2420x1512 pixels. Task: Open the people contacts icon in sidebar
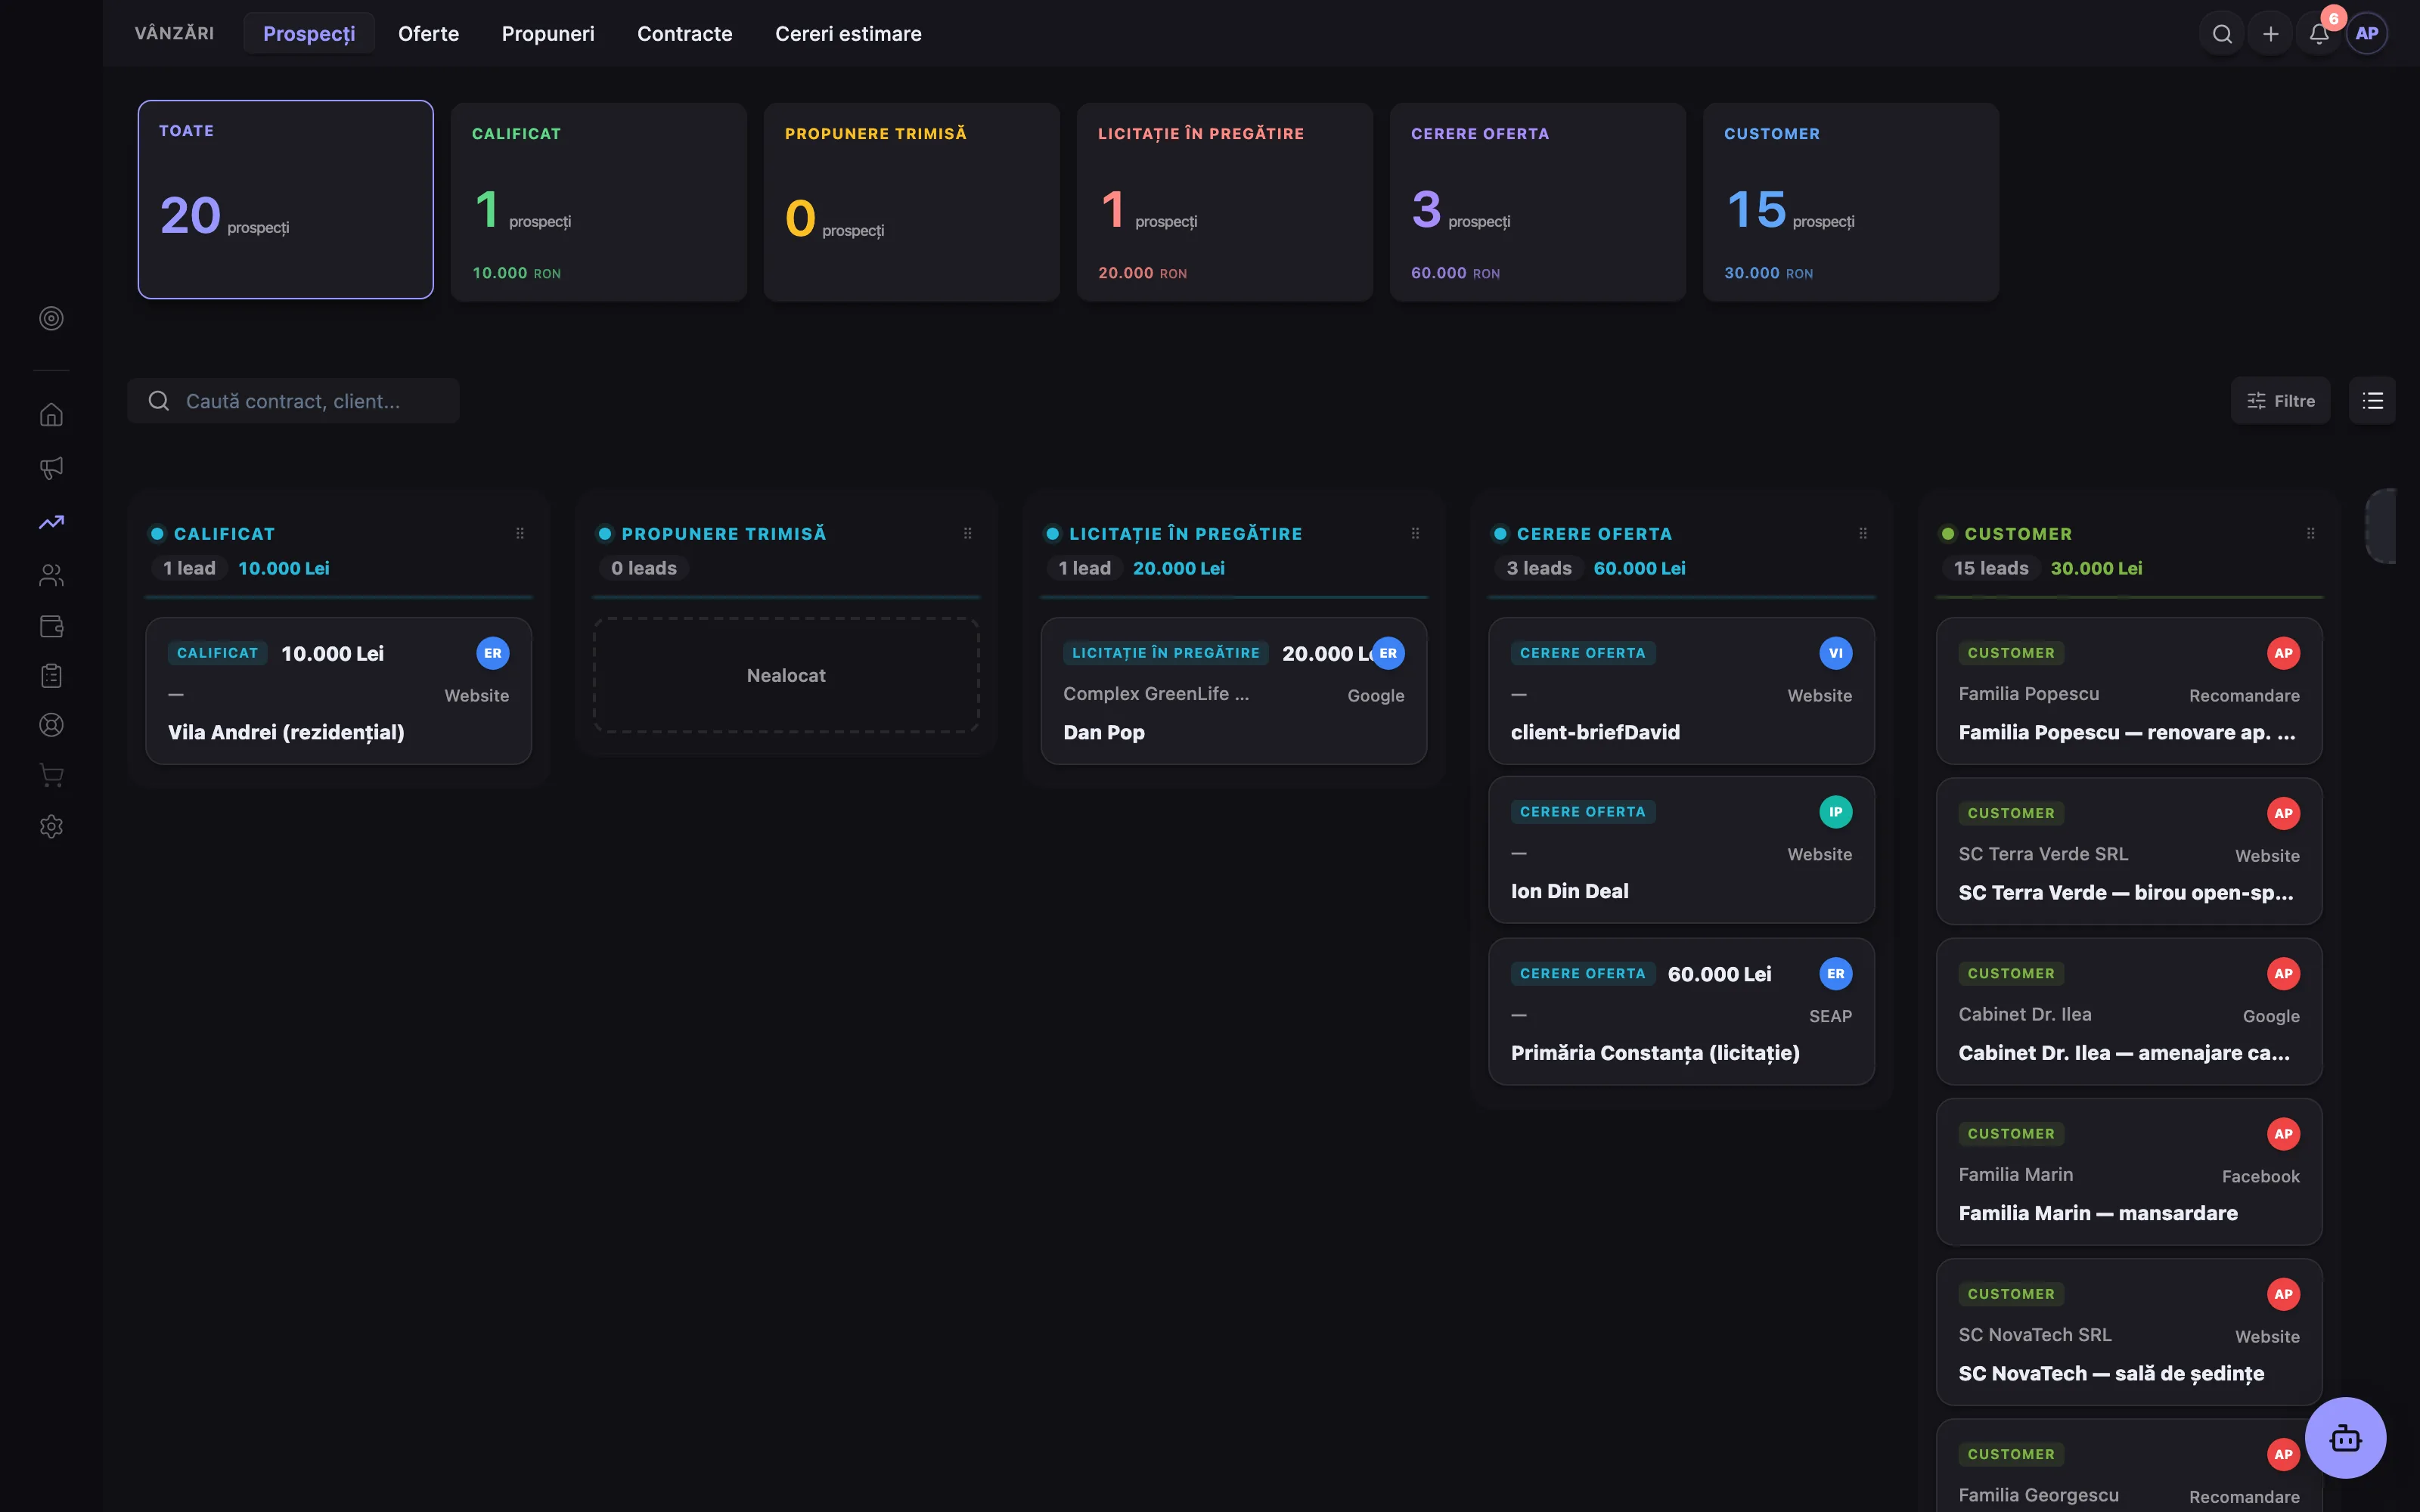[x=51, y=575]
